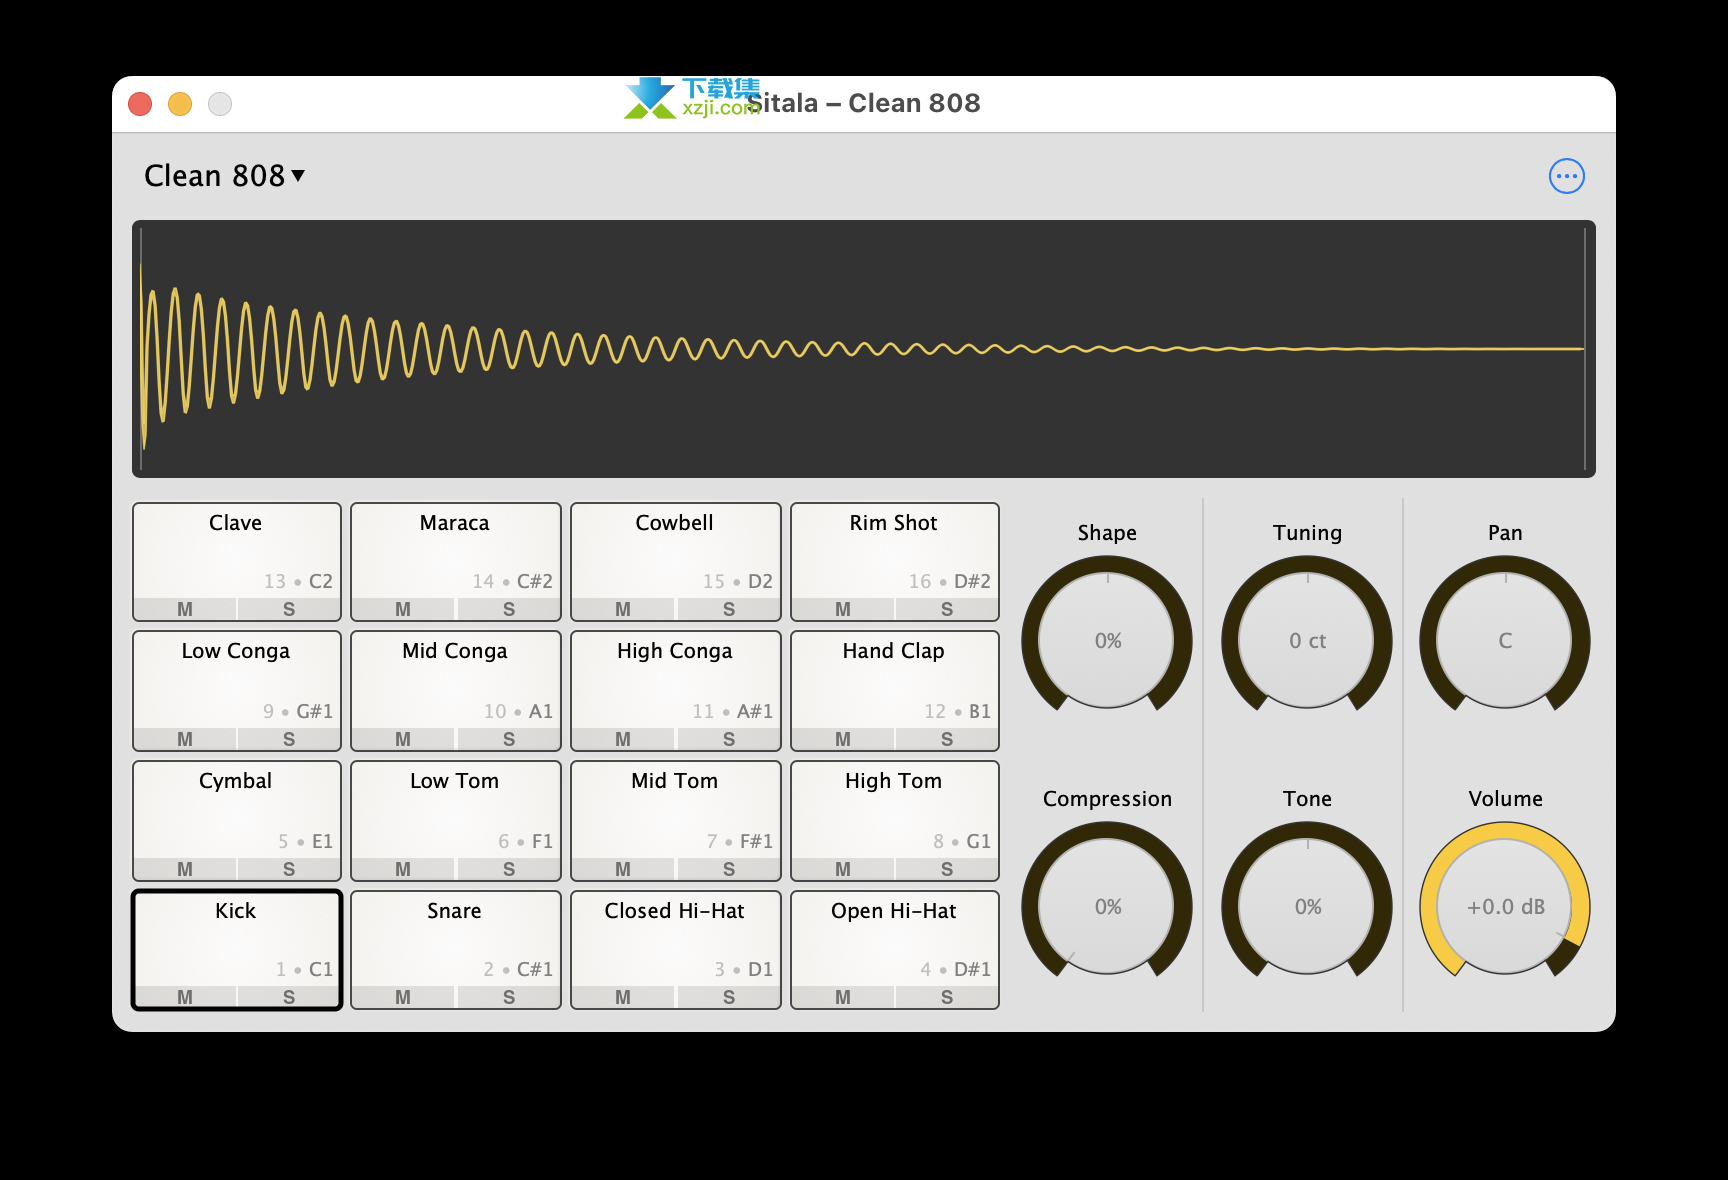Mute the High Conga pad
Screen dimensions: 1728x1180
click(x=623, y=739)
